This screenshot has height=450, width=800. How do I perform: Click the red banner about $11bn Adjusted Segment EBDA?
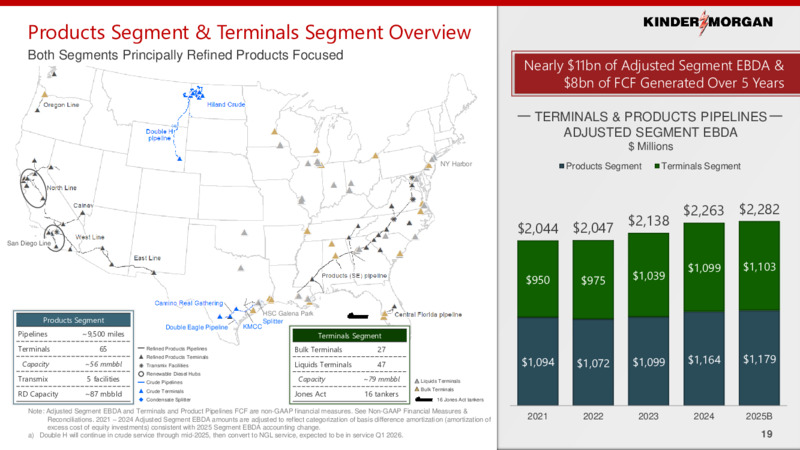pyautogui.click(x=656, y=74)
